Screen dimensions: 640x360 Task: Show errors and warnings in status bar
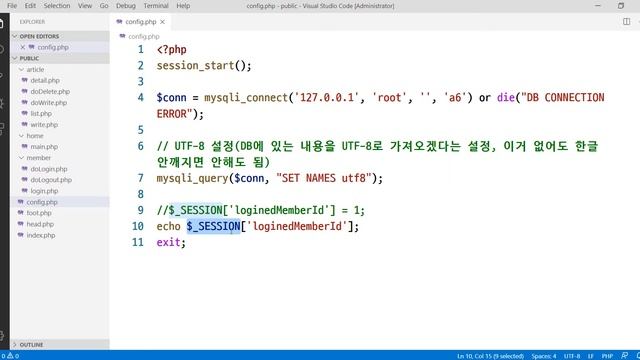(10, 356)
